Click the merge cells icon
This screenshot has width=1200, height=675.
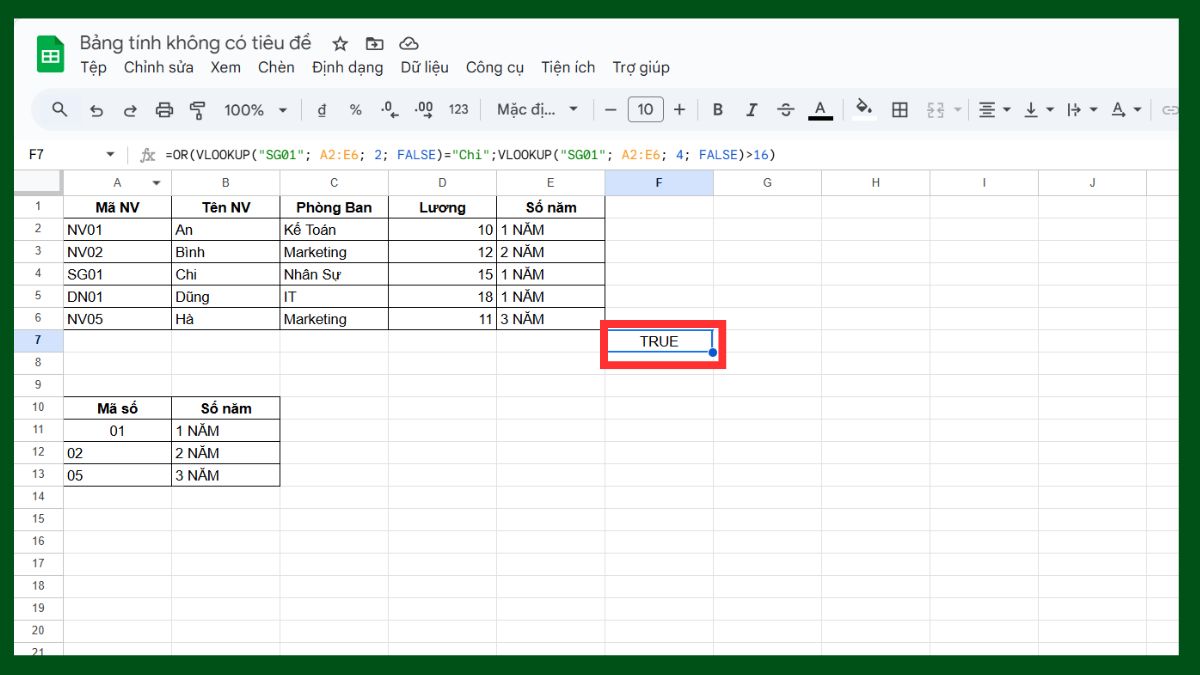pyautogui.click(x=934, y=109)
